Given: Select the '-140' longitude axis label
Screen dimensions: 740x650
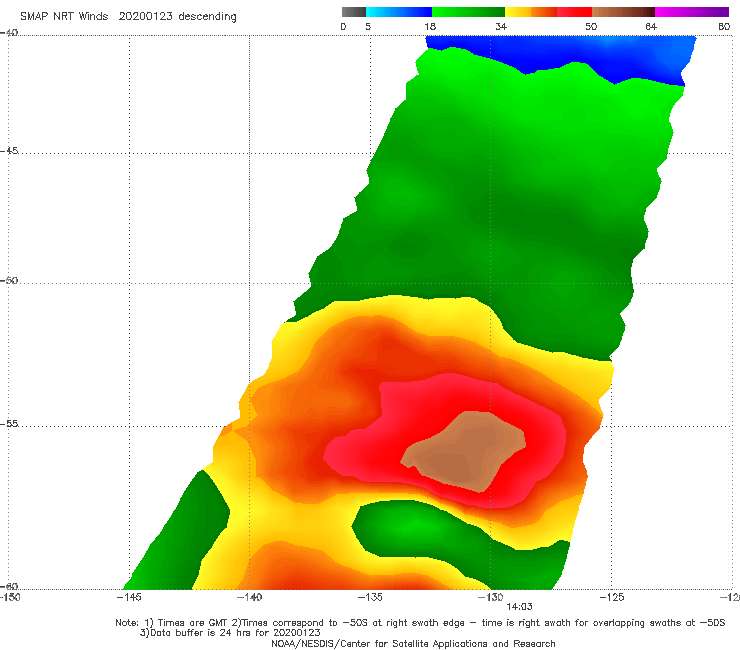Looking at the screenshot, I should [x=249, y=597].
